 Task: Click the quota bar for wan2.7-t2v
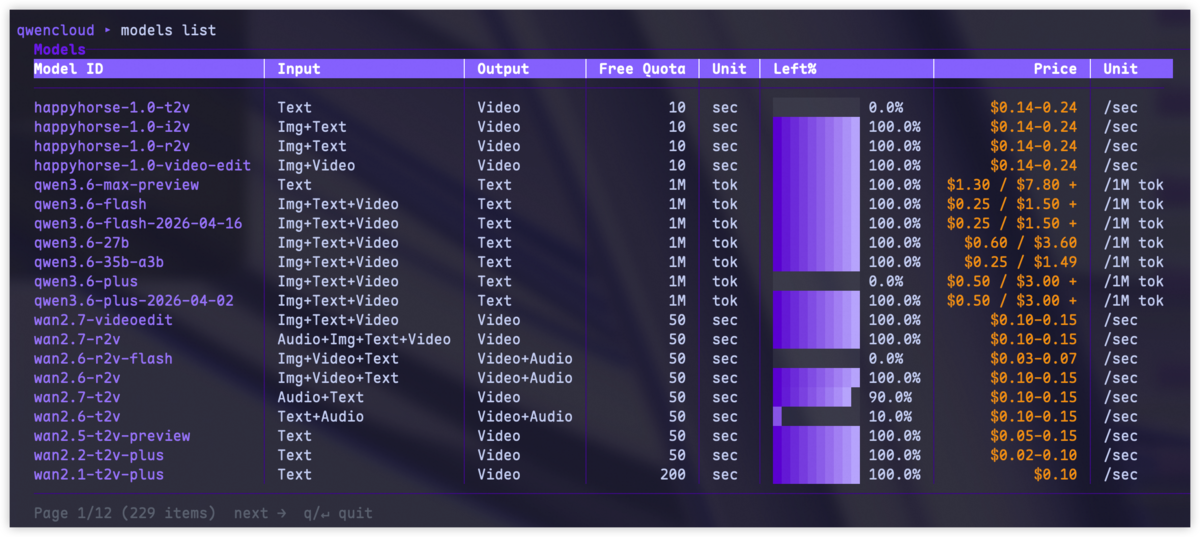click(816, 397)
